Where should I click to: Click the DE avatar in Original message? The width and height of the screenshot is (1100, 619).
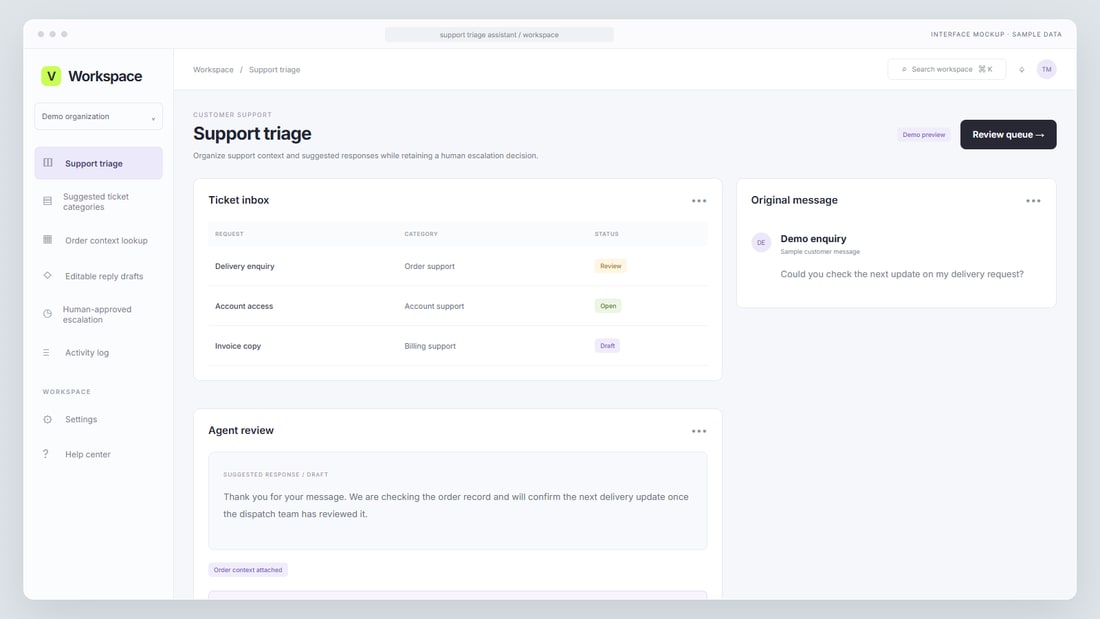coord(761,242)
